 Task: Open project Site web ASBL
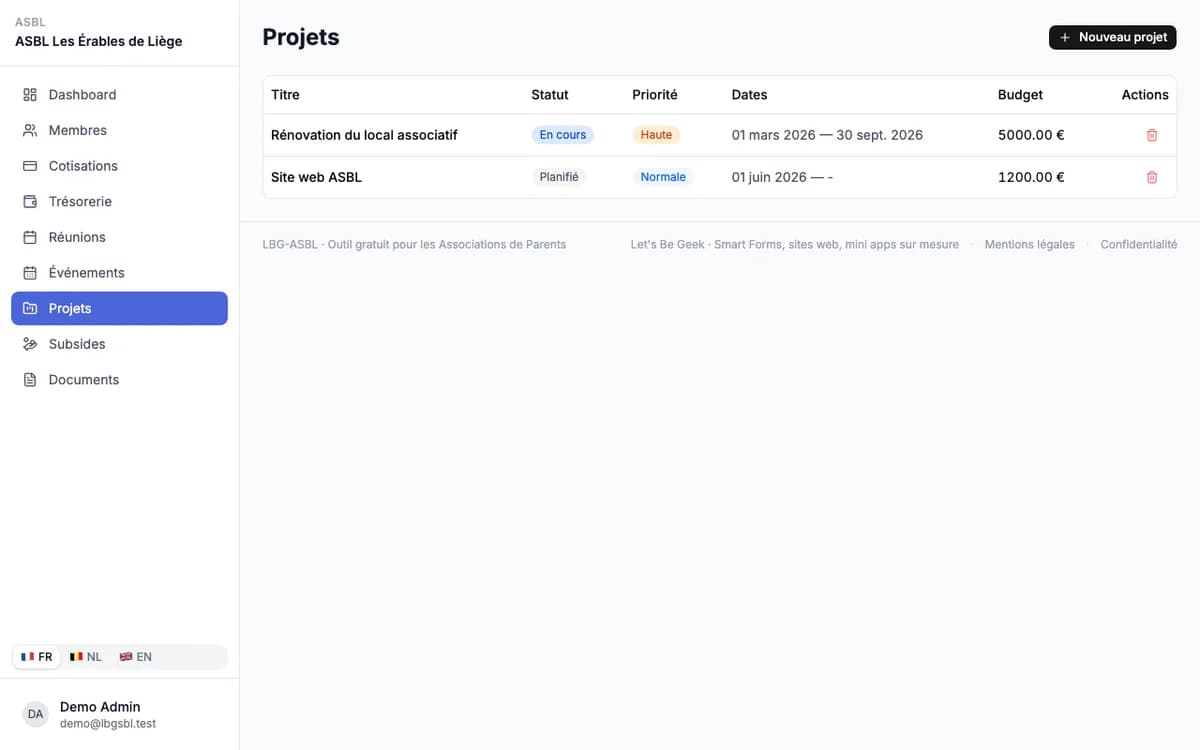[316, 177]
